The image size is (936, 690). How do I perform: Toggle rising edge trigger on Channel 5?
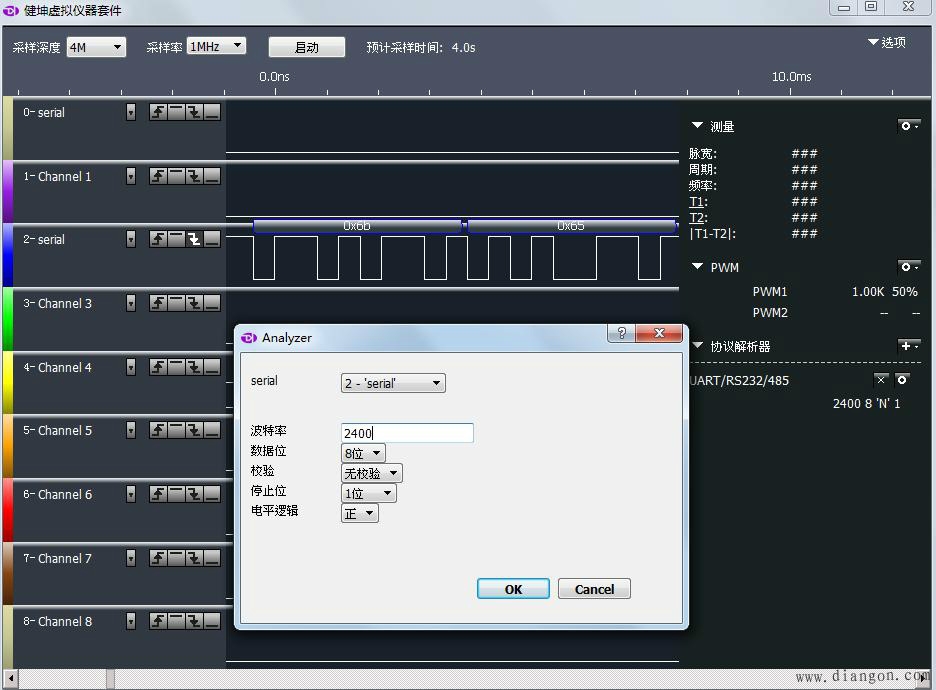tap(158, 430)
